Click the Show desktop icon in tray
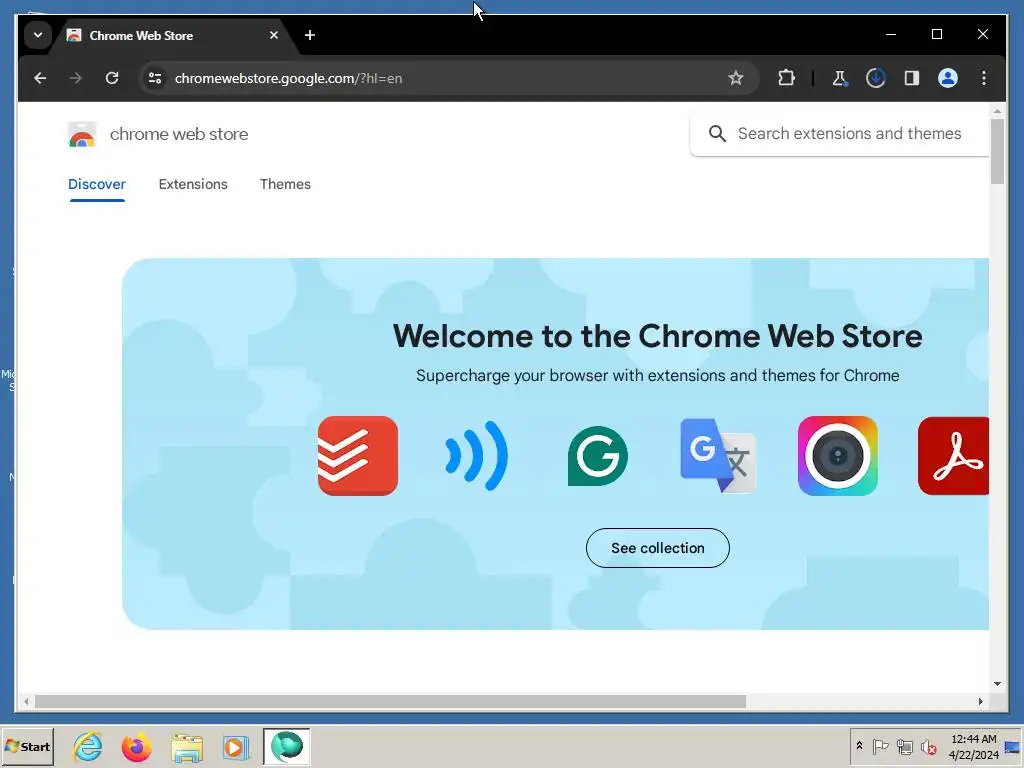 click(1012, 746)
